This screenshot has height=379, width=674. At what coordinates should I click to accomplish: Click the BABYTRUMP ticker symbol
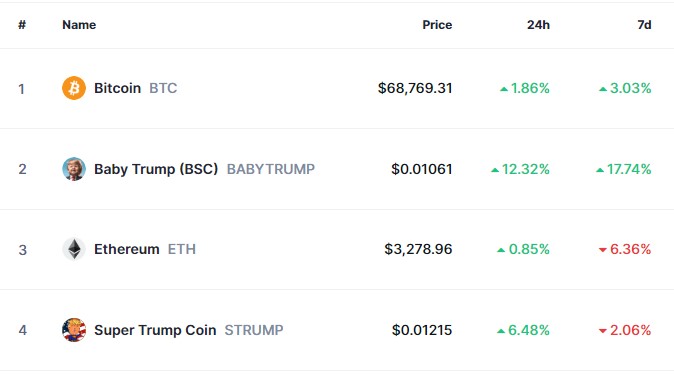271,169
